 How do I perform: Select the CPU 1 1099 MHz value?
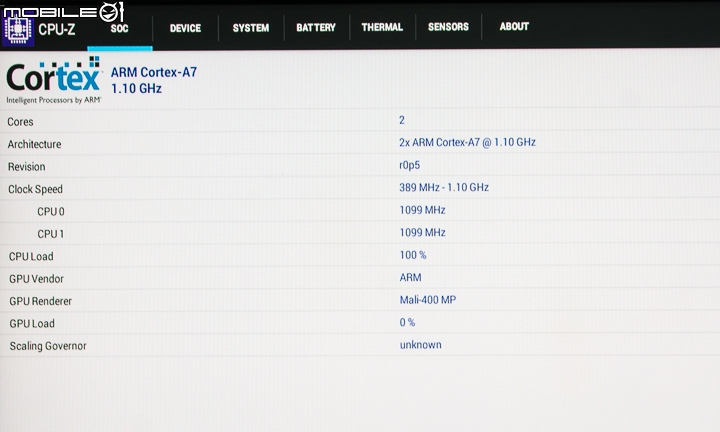pos(422,232)
